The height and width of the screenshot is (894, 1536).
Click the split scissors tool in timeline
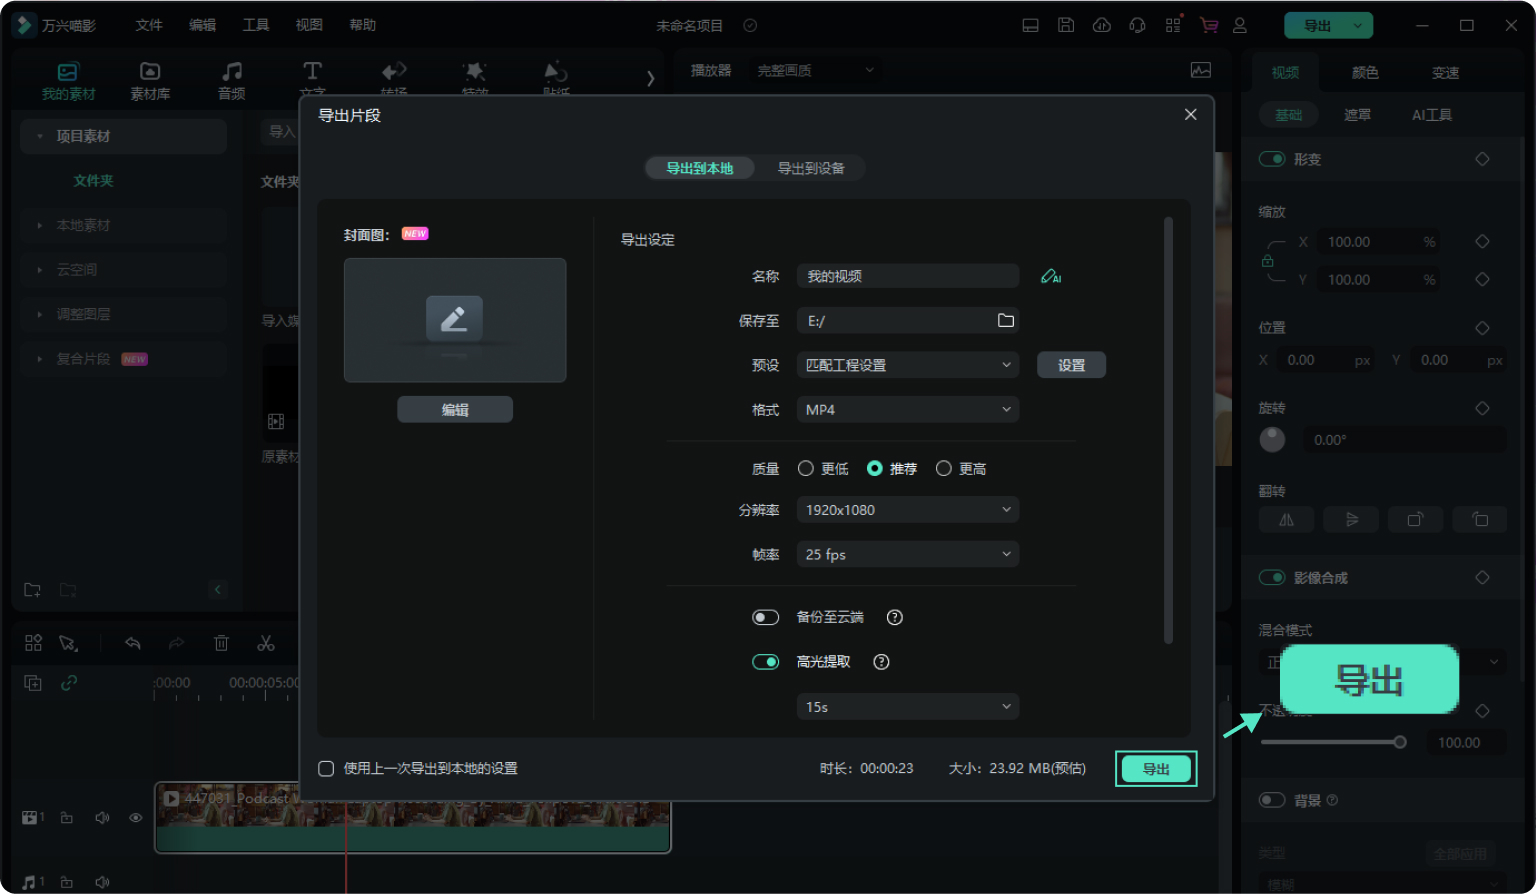click(x=265, y=644)
